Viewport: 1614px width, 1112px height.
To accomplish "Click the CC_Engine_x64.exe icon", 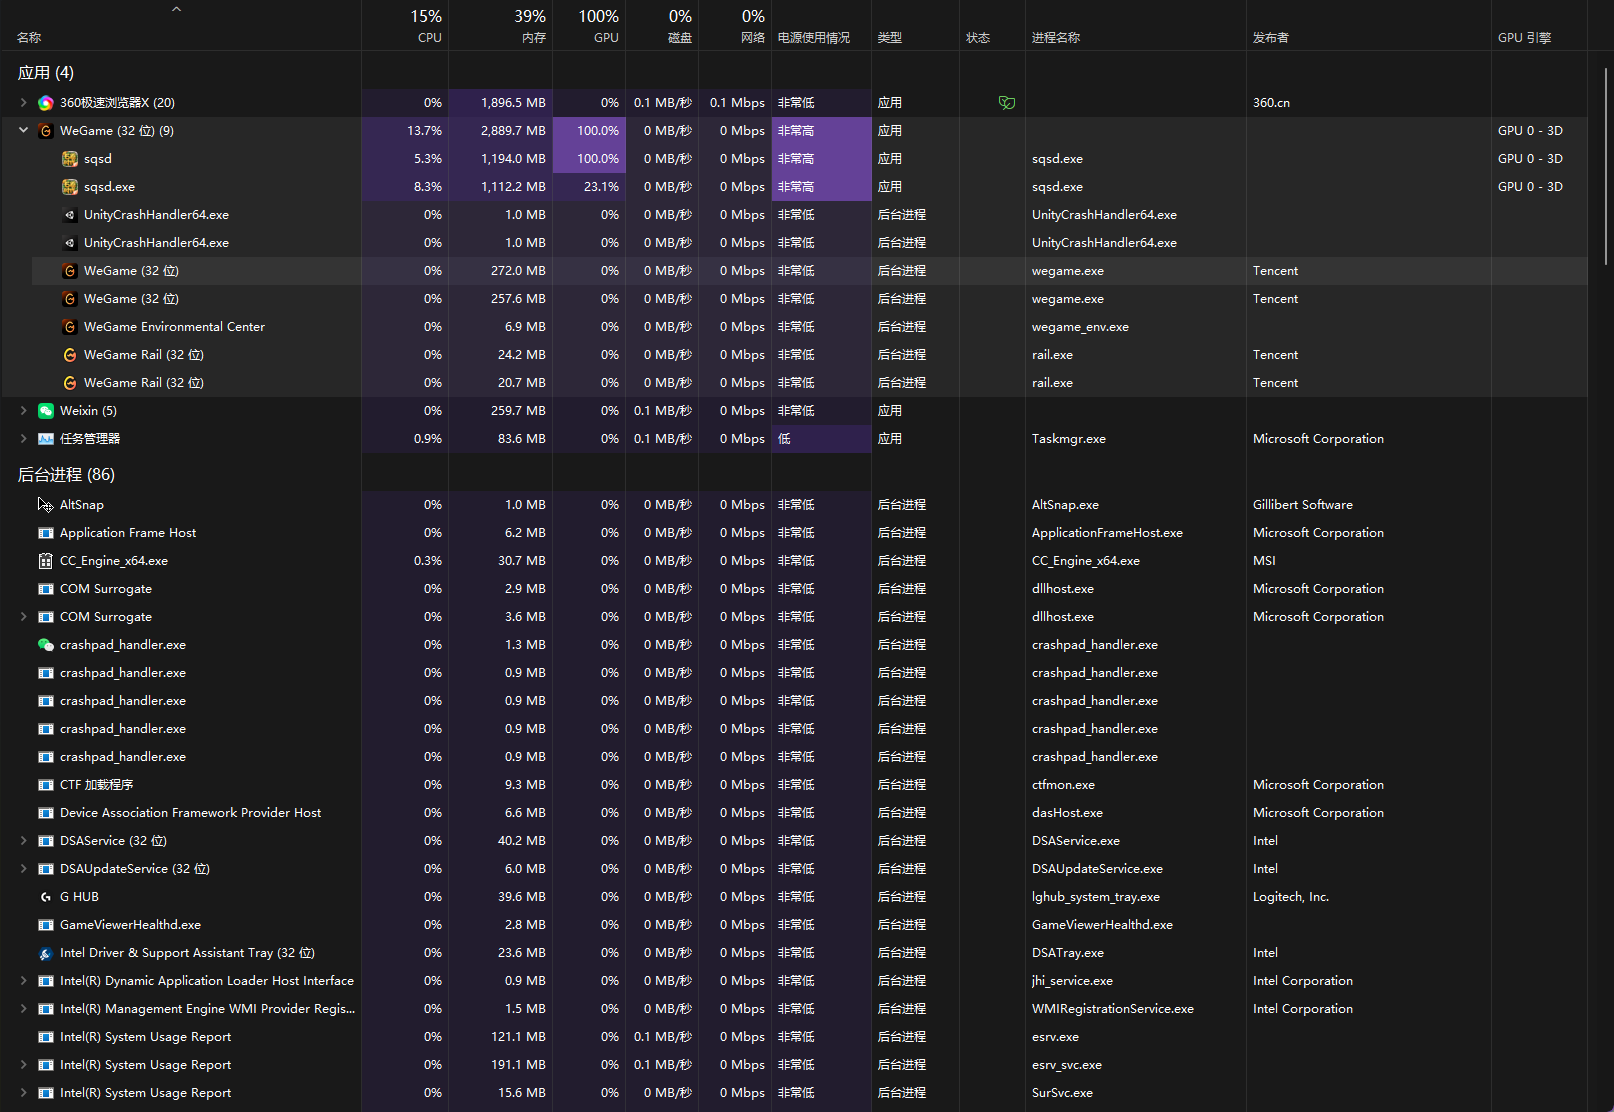I will click(45, 561).
